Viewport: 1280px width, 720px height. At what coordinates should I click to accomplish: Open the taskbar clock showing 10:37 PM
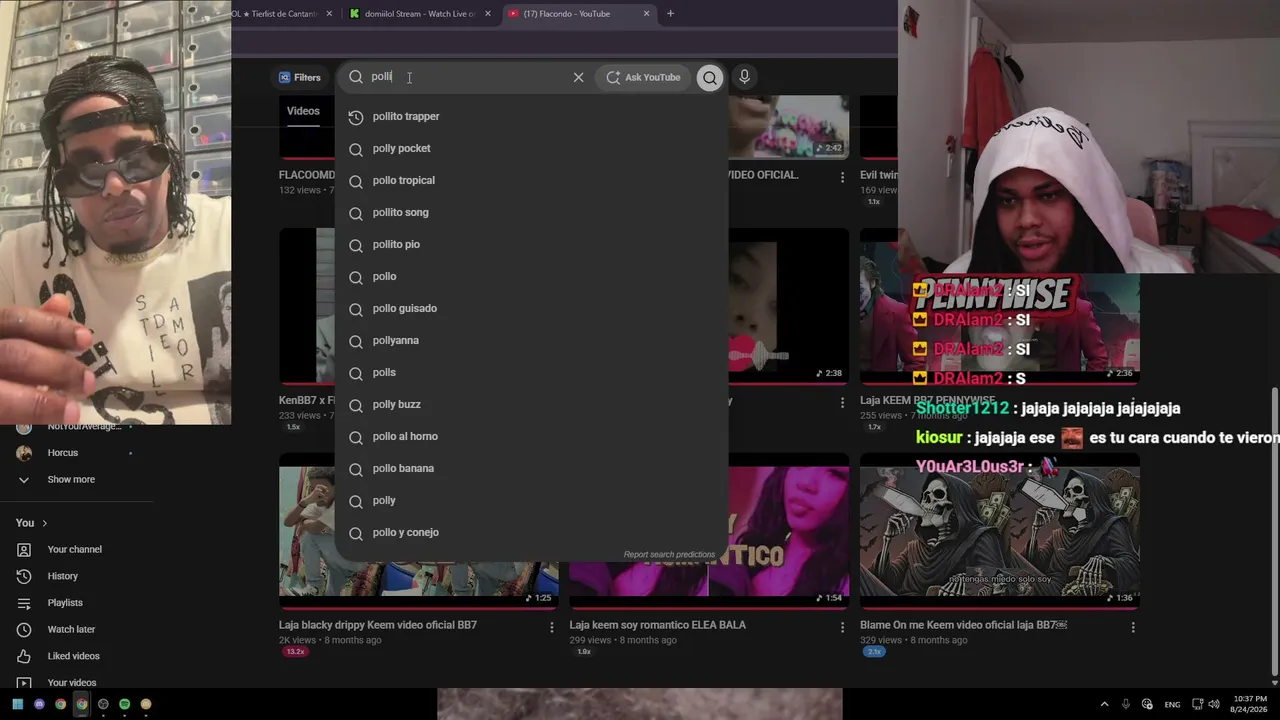pos(1248,704)
